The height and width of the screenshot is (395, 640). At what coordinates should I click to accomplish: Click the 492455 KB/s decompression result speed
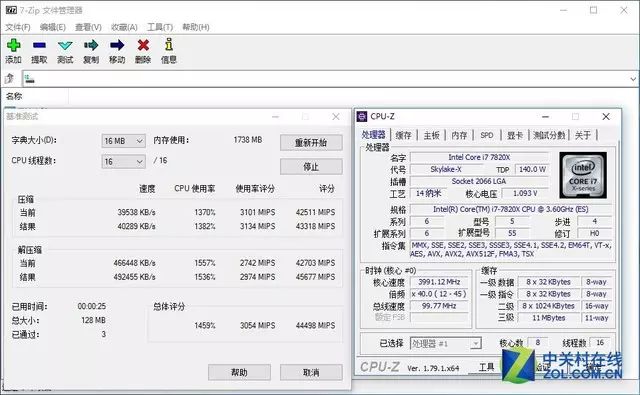click(134, 277)
